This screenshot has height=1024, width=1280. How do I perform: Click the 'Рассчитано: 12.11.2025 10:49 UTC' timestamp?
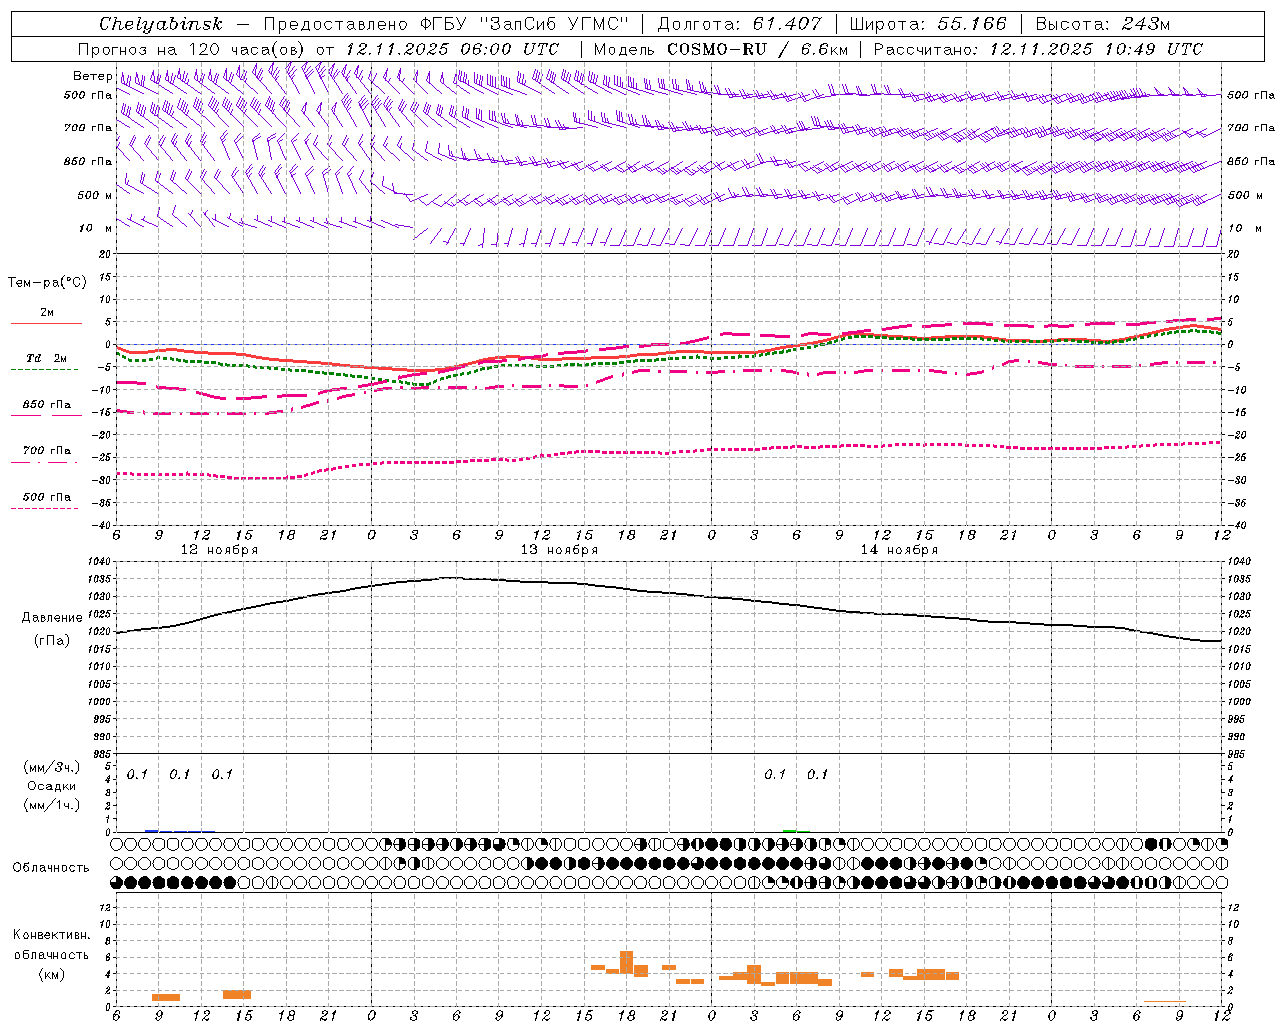click(x=1038, y=49)
